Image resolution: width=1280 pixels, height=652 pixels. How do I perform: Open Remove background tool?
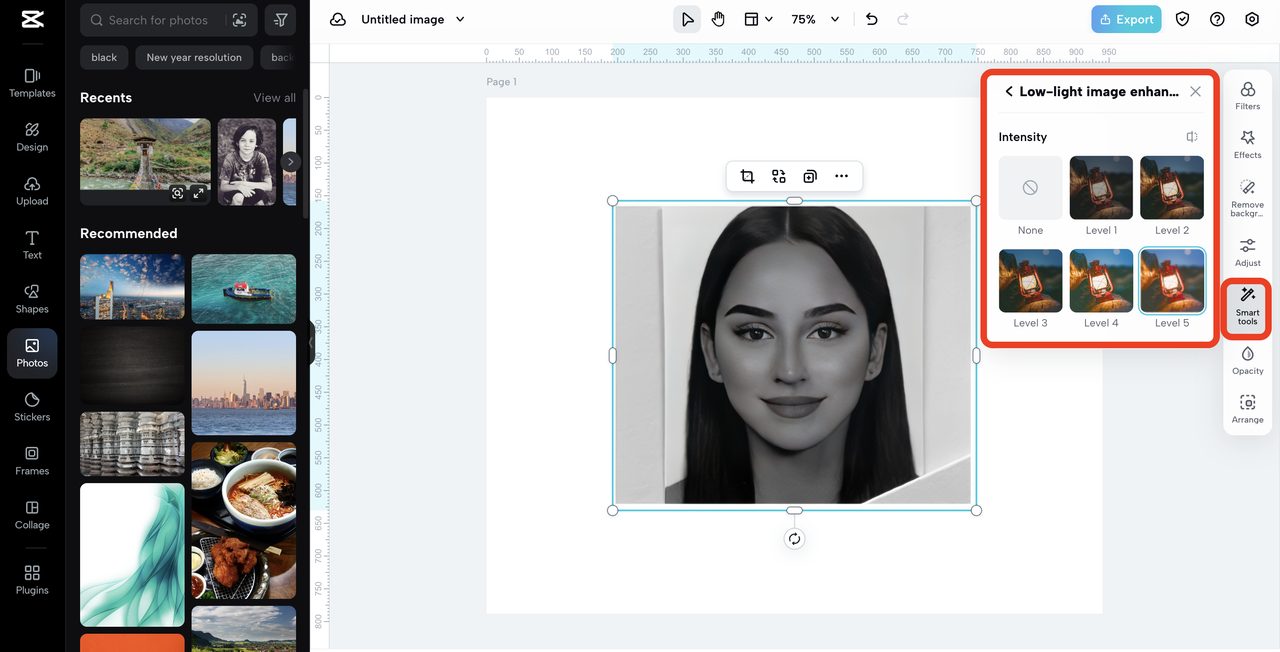coord(1248,198)
